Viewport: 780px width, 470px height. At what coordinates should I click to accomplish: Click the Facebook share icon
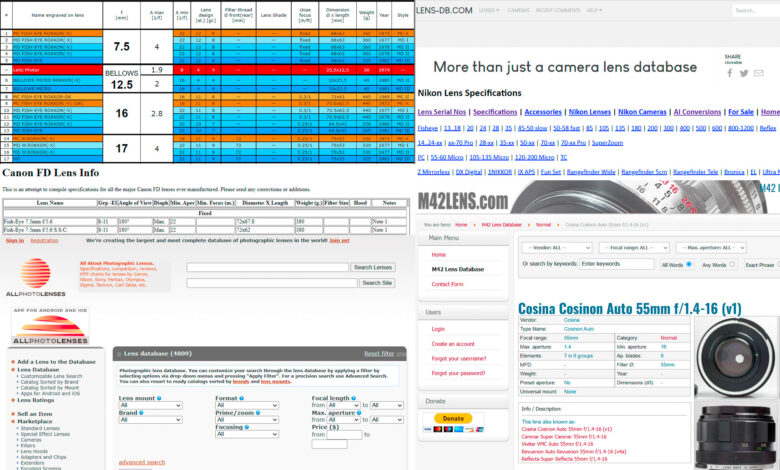point(730,73)
